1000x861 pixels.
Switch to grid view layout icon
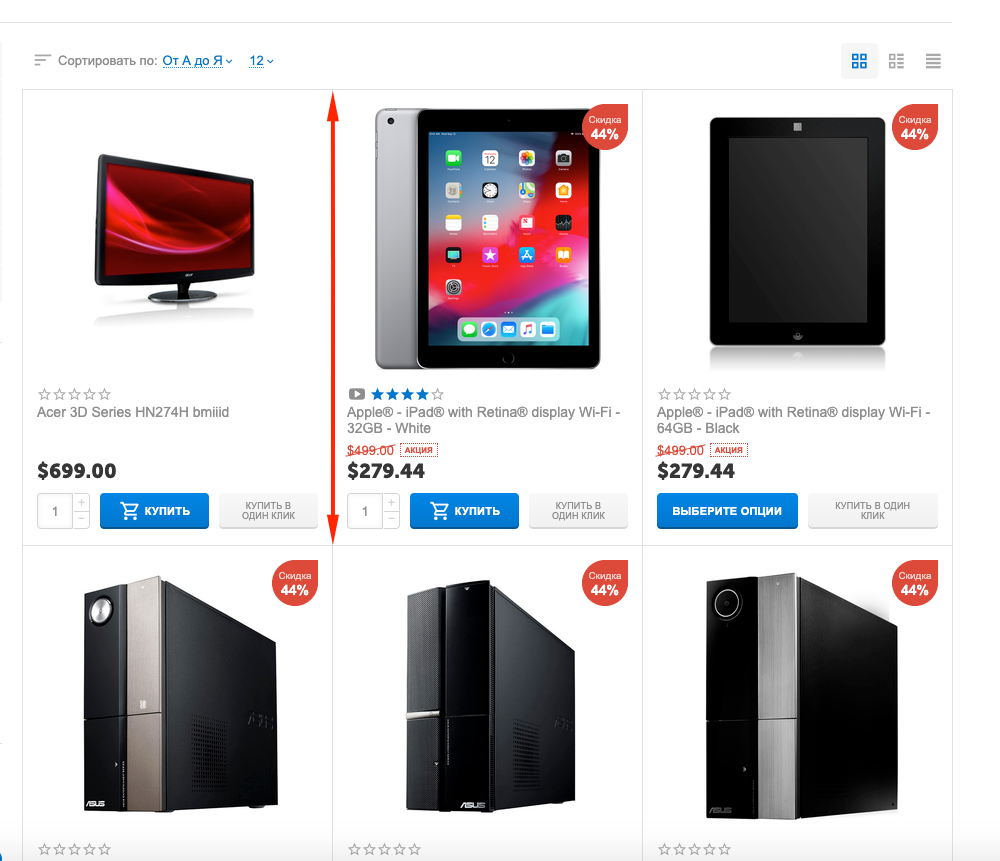coord(859,61)
